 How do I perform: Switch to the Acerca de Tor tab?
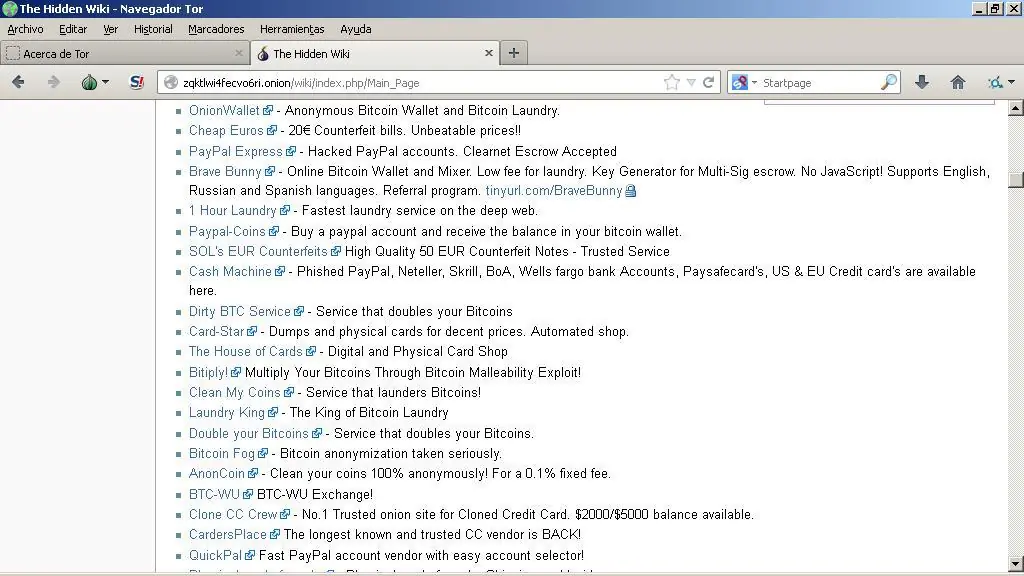[125, 54]
